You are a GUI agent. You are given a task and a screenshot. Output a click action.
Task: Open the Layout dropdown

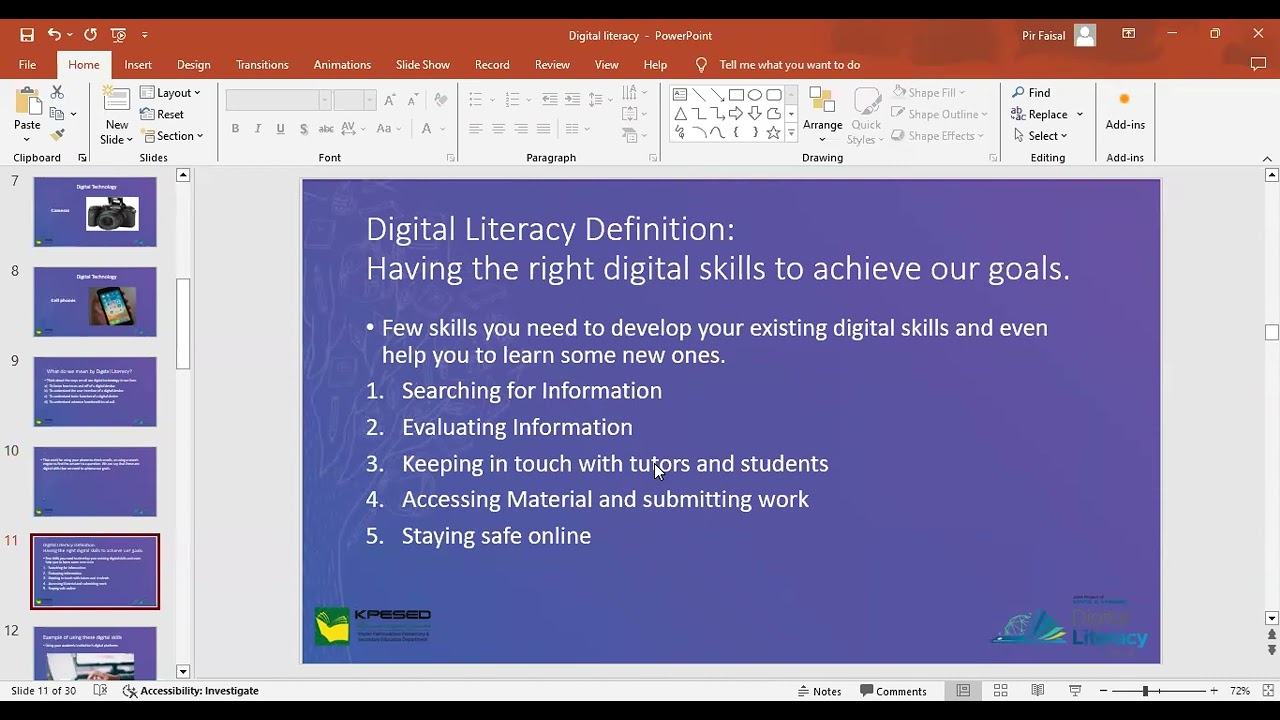171,93
